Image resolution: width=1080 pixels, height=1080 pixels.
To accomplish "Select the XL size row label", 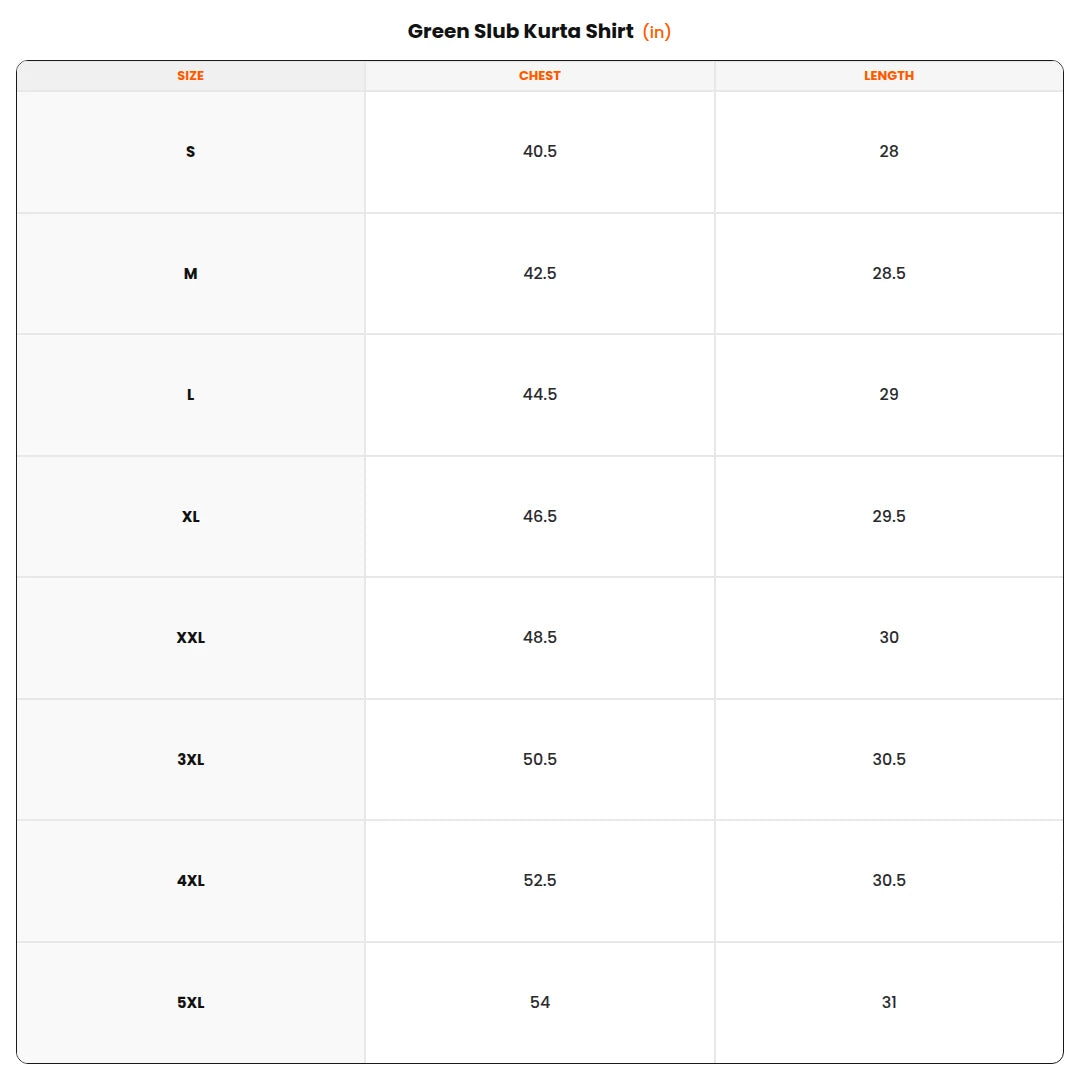I will click(x=190, y=517).
